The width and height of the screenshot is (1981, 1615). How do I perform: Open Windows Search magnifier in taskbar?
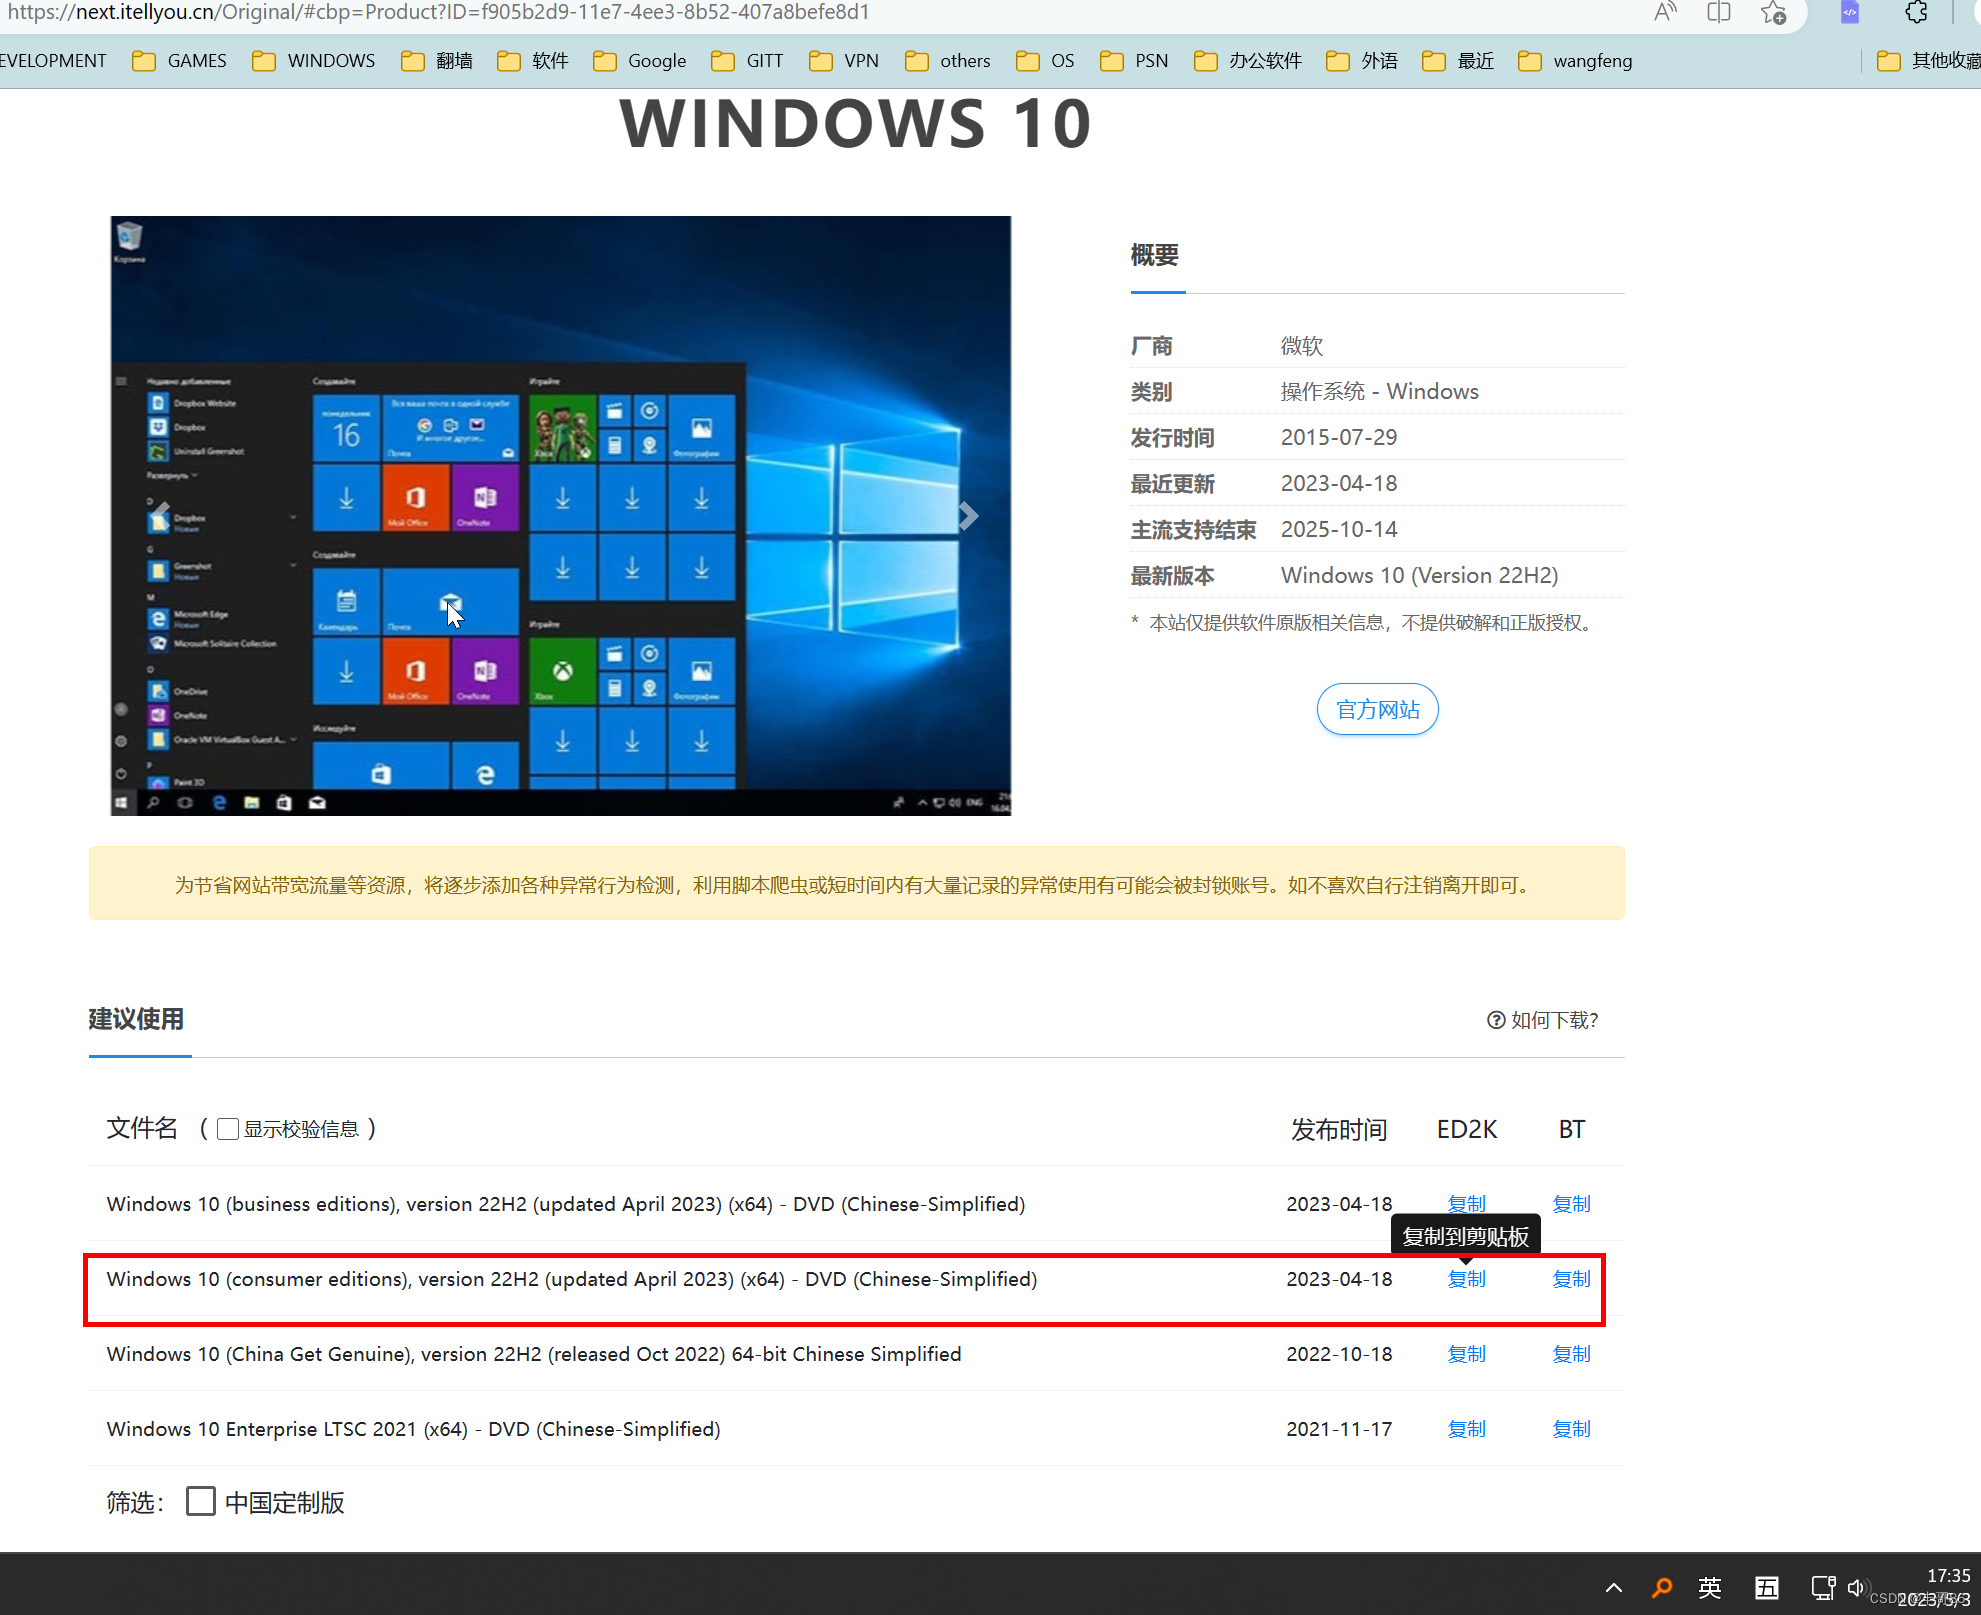(1663, 1588)
